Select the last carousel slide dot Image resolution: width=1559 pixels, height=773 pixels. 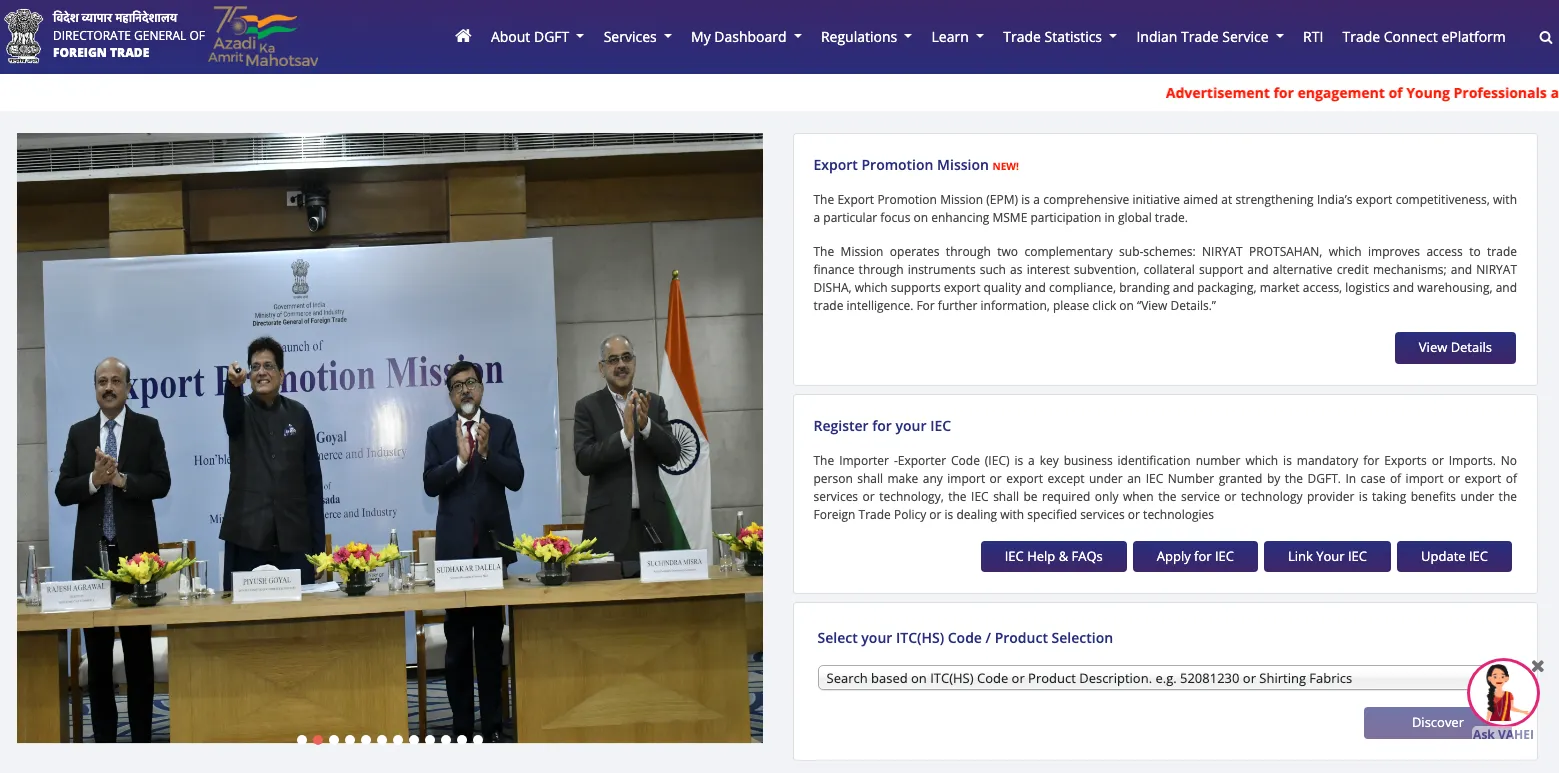(x=478, y=740)
